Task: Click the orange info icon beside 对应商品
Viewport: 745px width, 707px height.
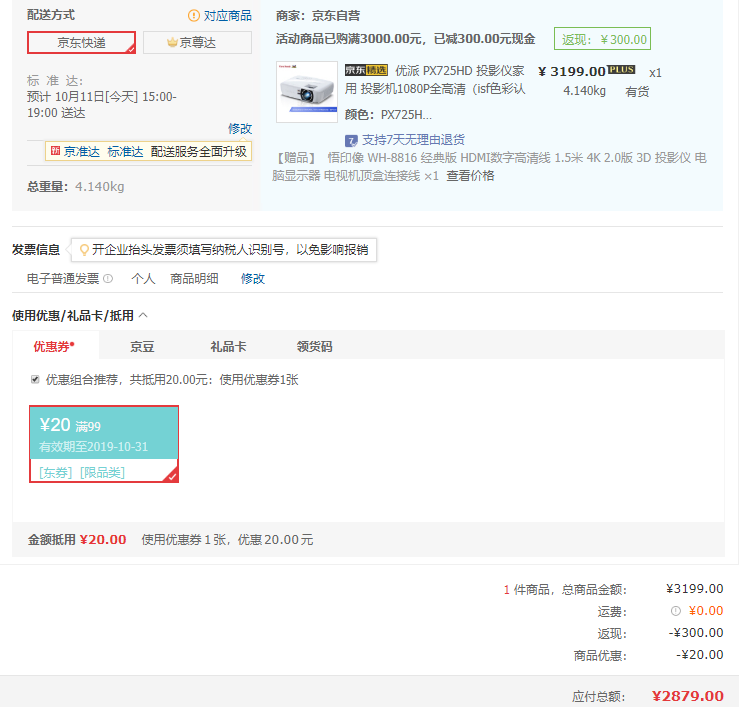Action: click(x=193, y=16)
